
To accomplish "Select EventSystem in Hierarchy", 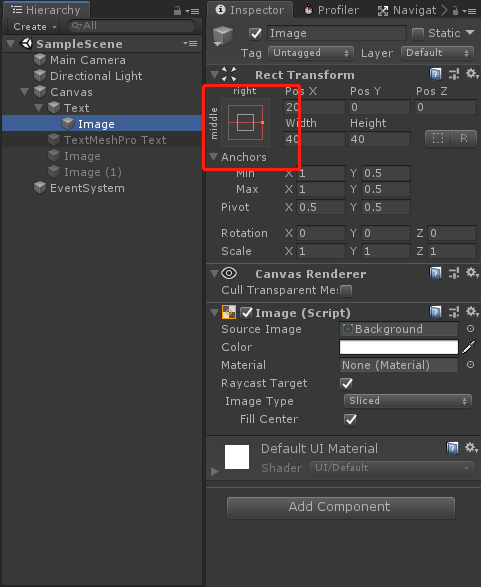I will pos(87,188).
